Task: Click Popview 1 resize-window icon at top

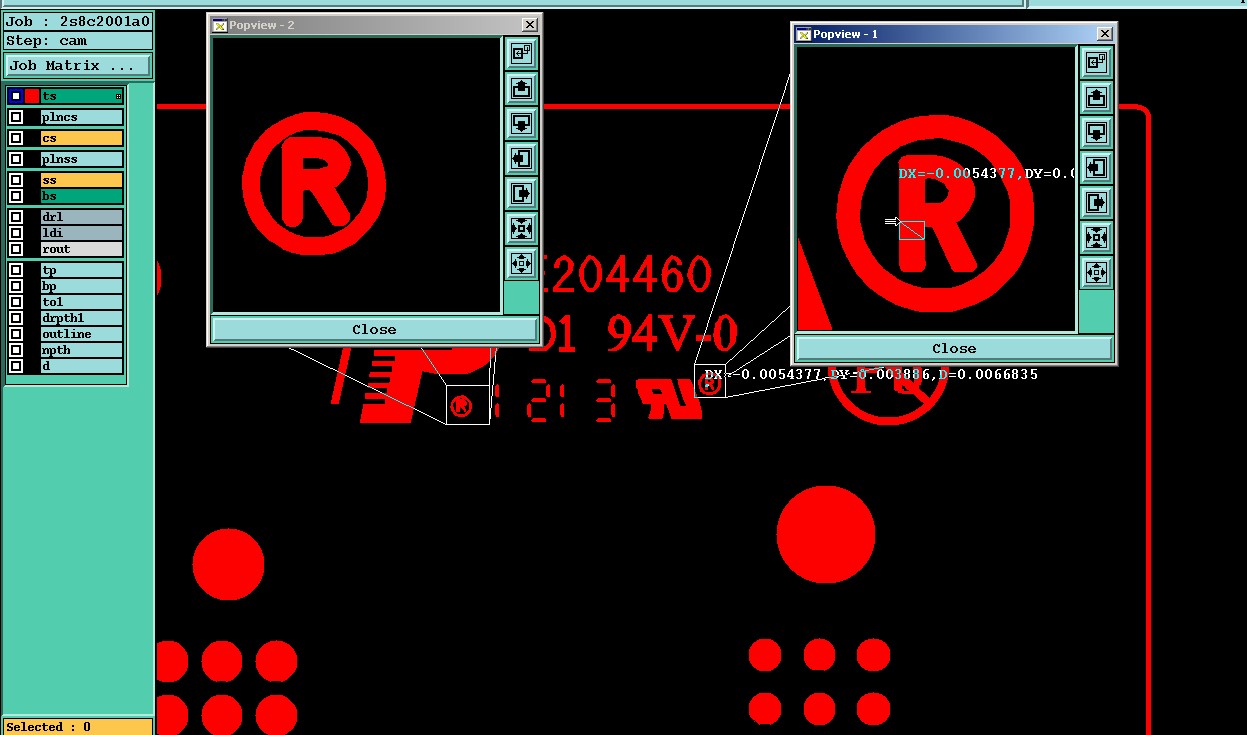Action: (1096, 62)
